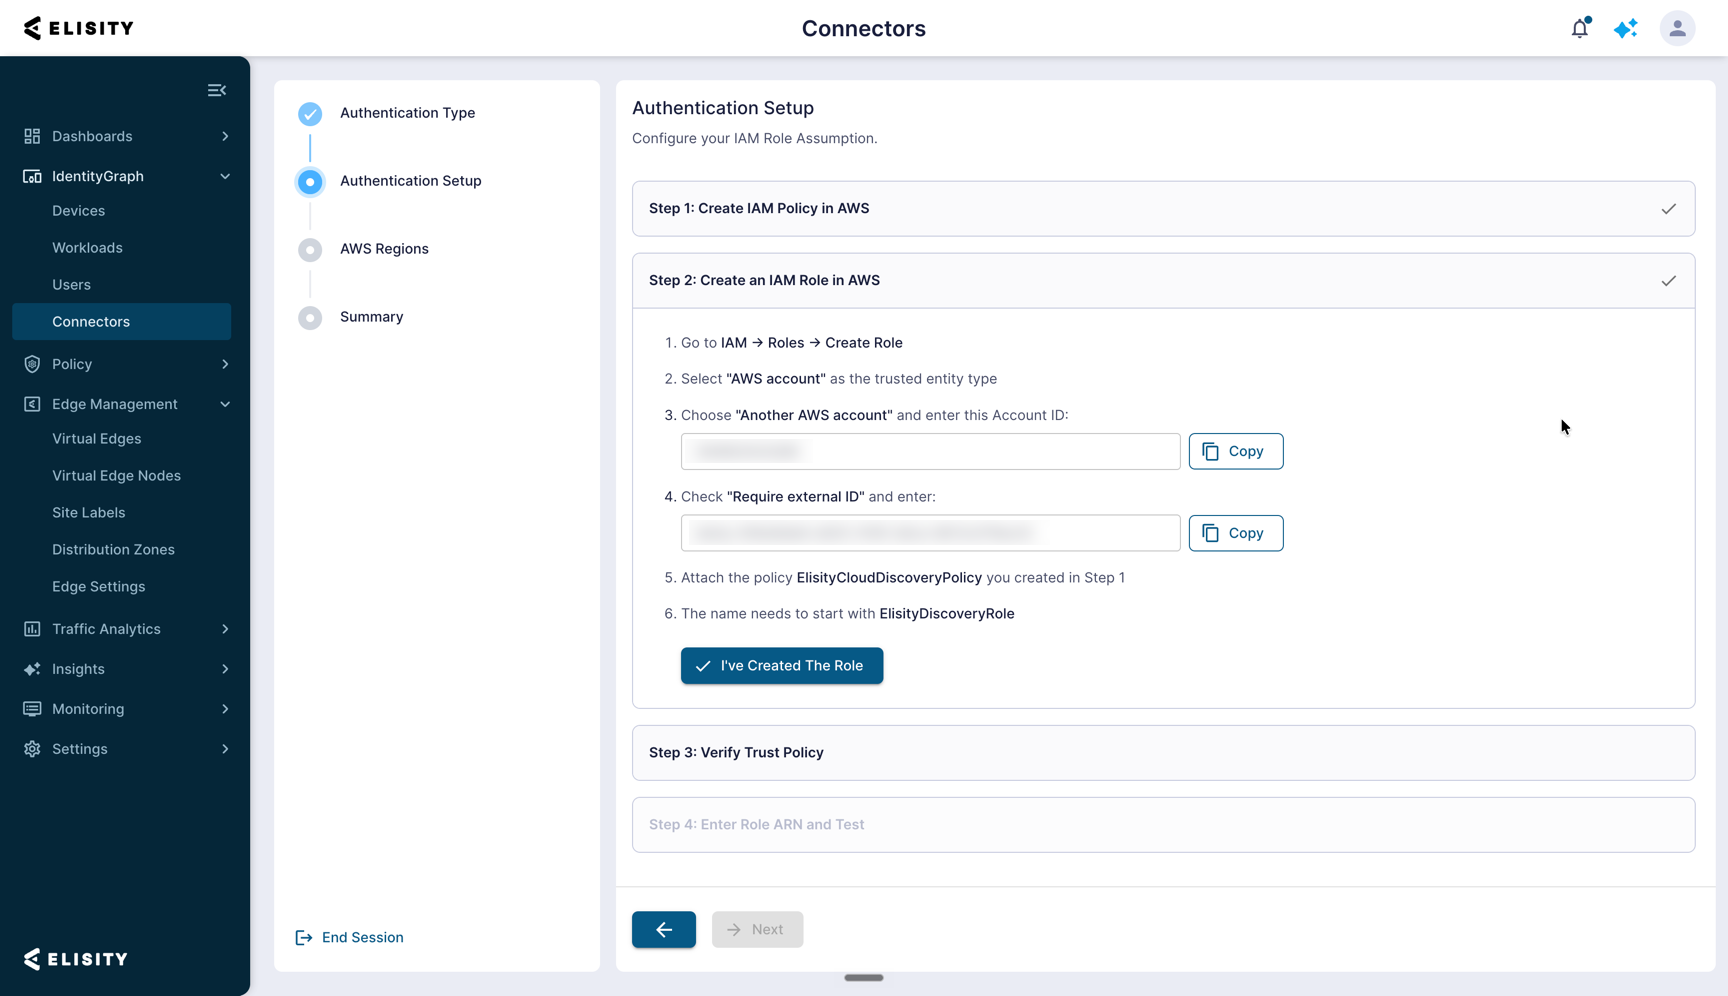Copy the external ID value
Viewport: 1728px width, 996px height.
[1235, 533]
